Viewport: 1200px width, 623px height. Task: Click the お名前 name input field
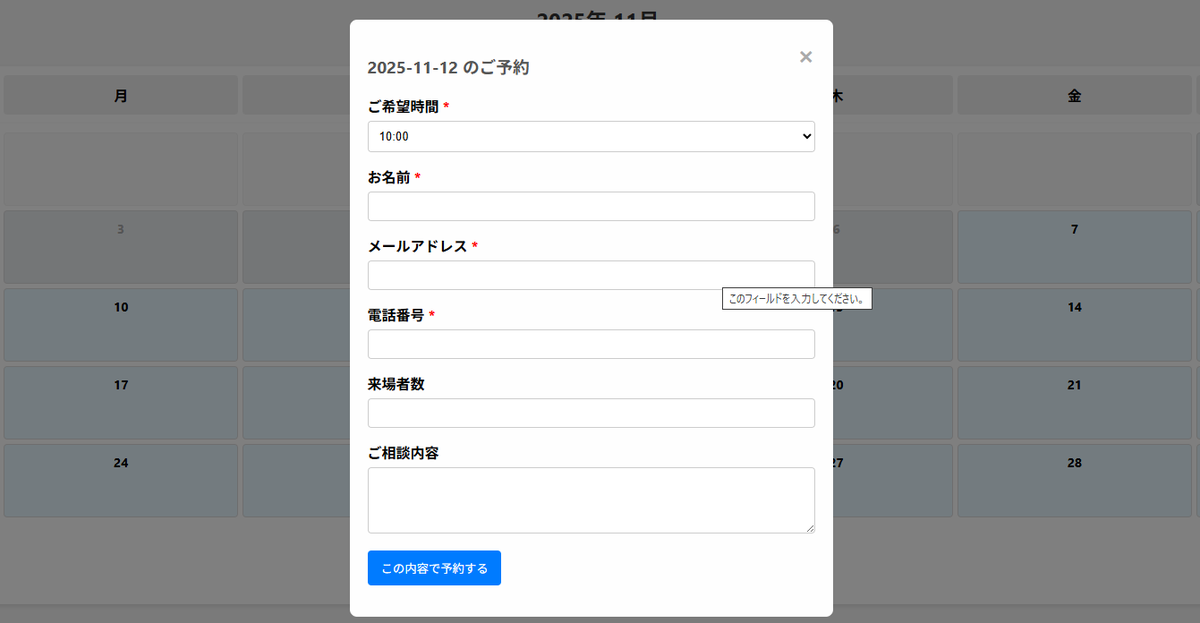click(x=590, y=206)
